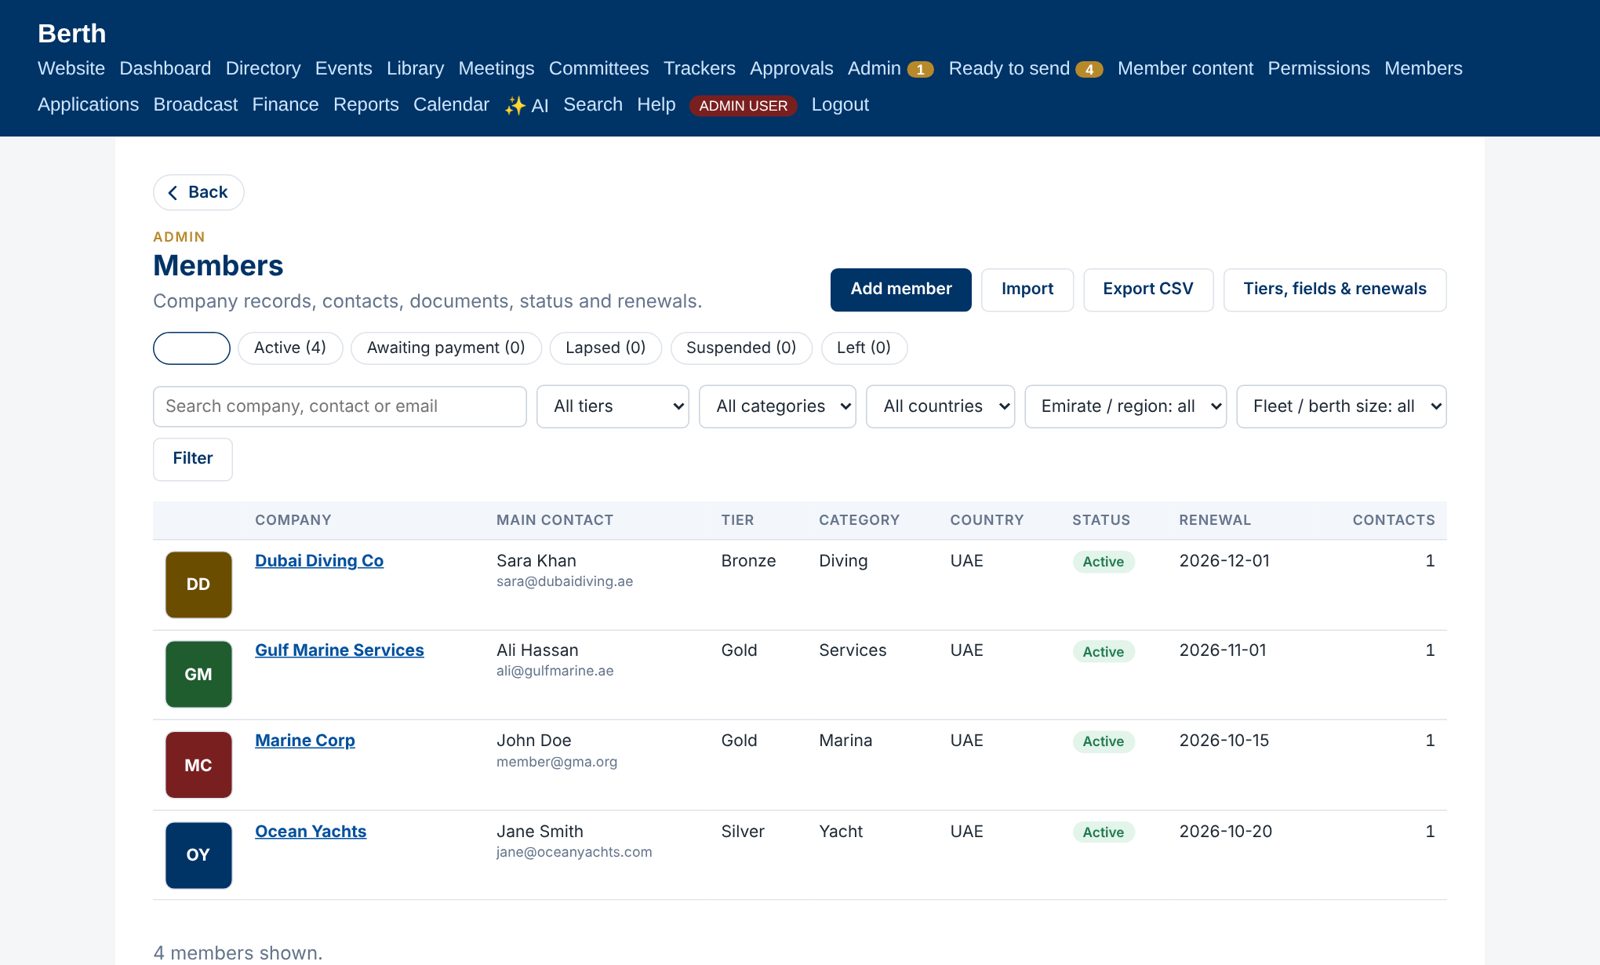Open the Search menu item
The width and height of the screenshot is (1600, 965).
click(593, 105)
